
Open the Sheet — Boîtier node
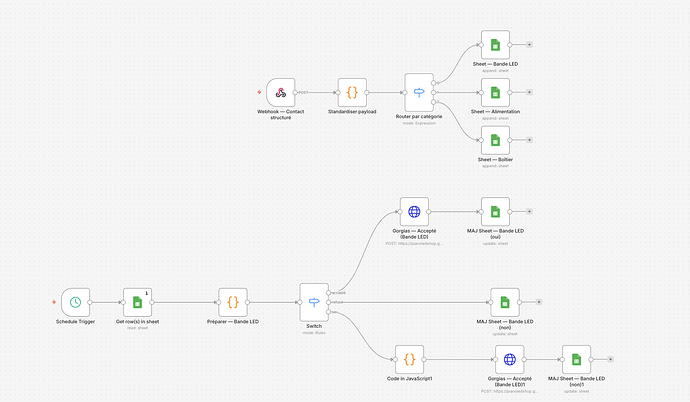click(495, 140)
